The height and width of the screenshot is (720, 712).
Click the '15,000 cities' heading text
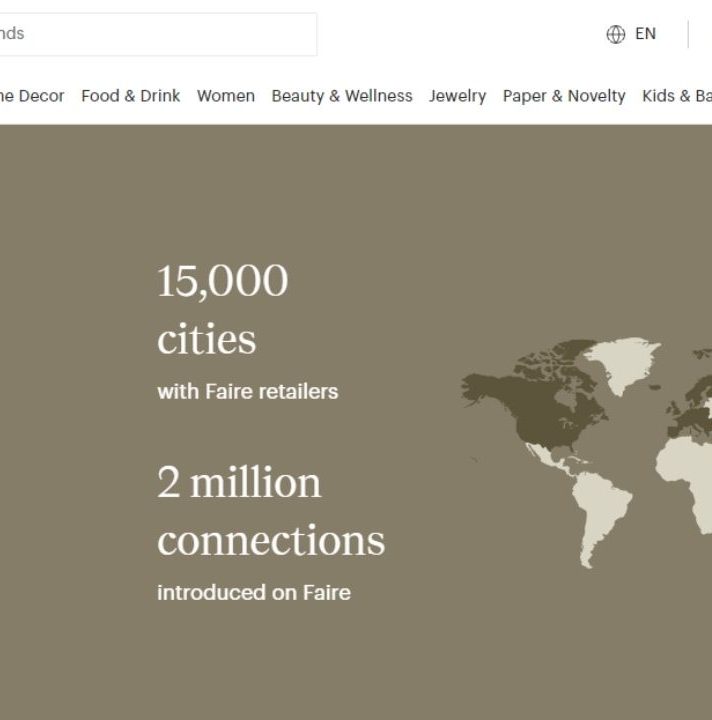coord(223,309)
